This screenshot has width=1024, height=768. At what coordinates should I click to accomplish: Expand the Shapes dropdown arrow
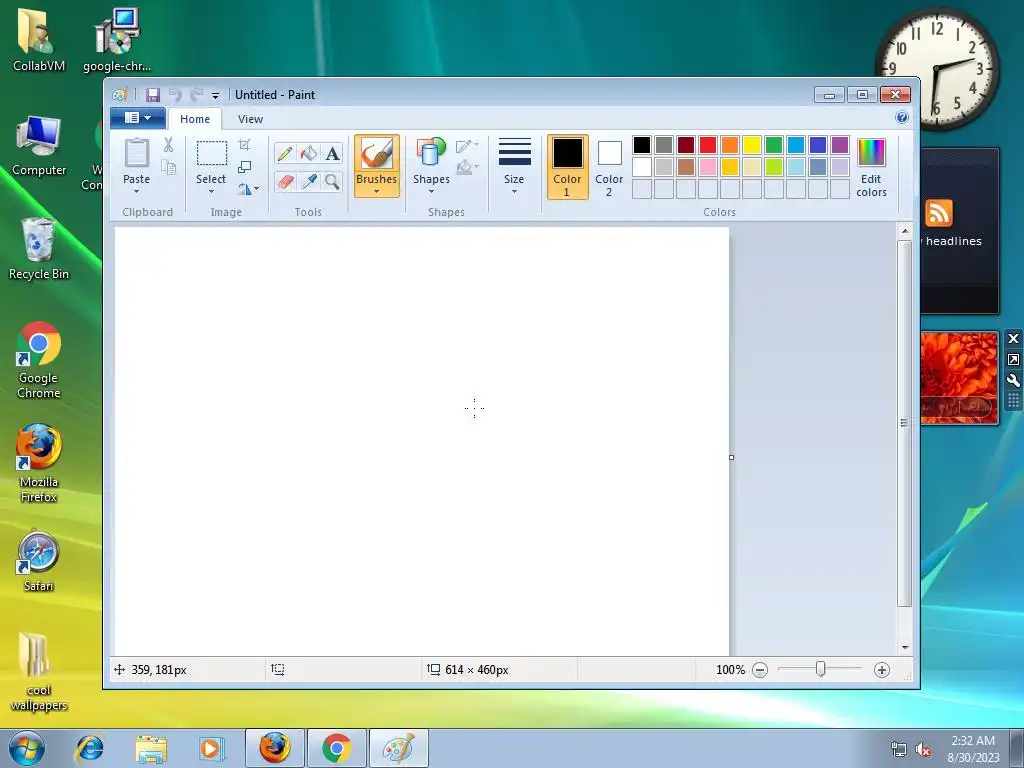point(431,192)
